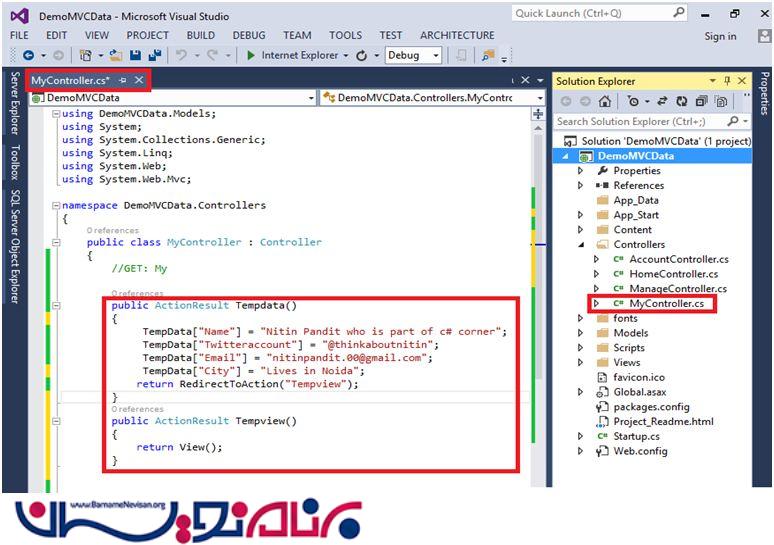The width and height of the screenshot is (774, 545).
Task: Click the Save All toolbar icon
Action: coord(155,56)
